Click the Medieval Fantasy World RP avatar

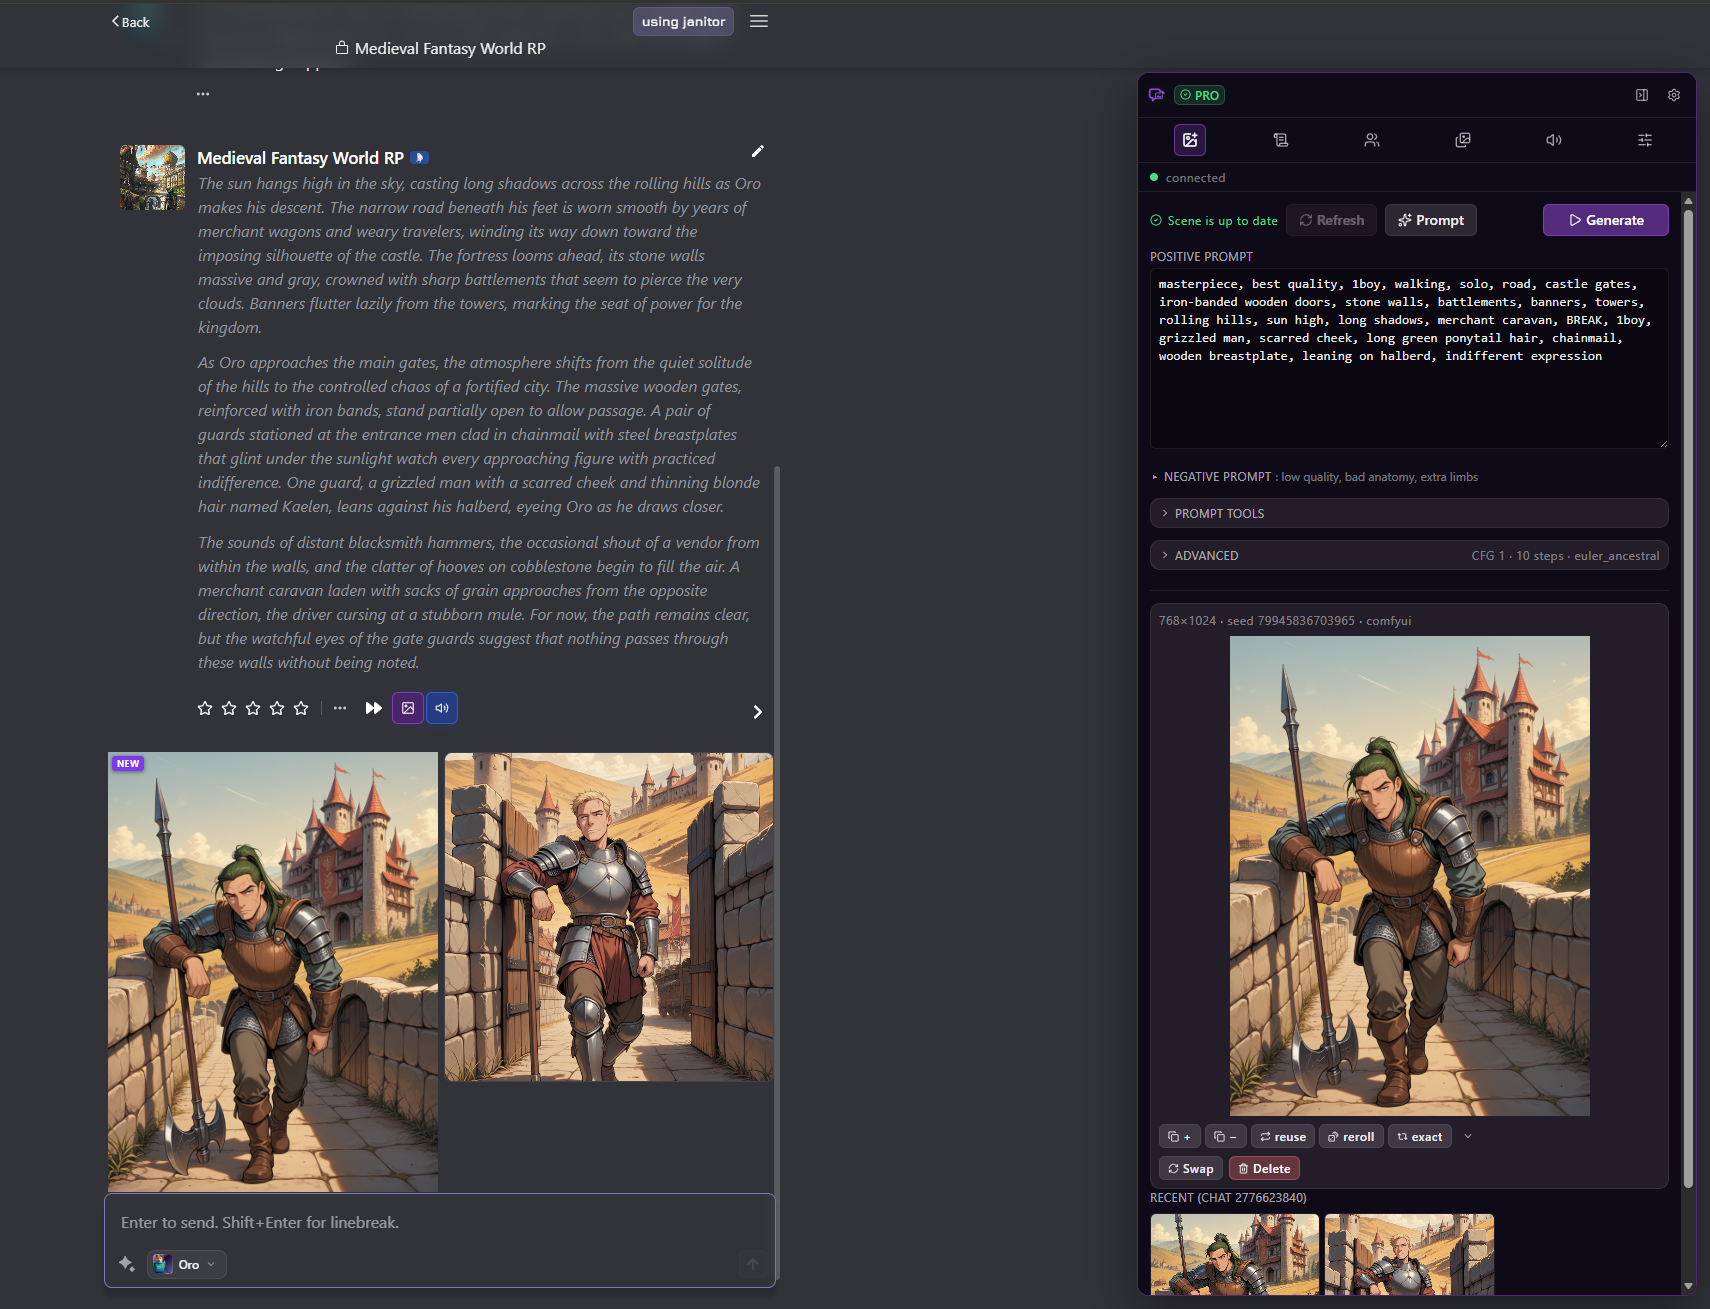[x=152, y=177]
